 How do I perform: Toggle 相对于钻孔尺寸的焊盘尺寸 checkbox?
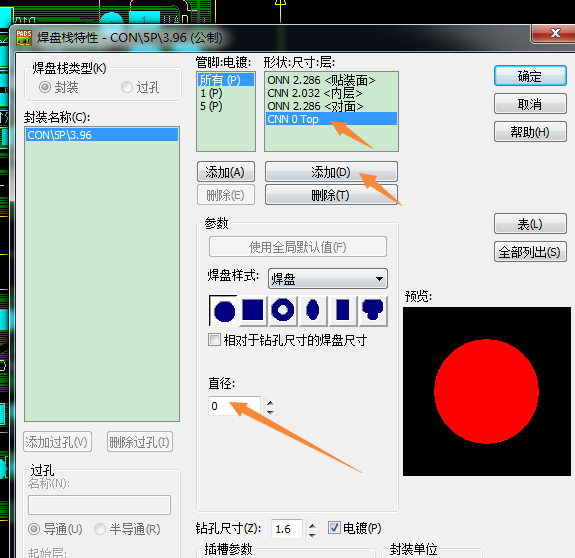(214, 340)
